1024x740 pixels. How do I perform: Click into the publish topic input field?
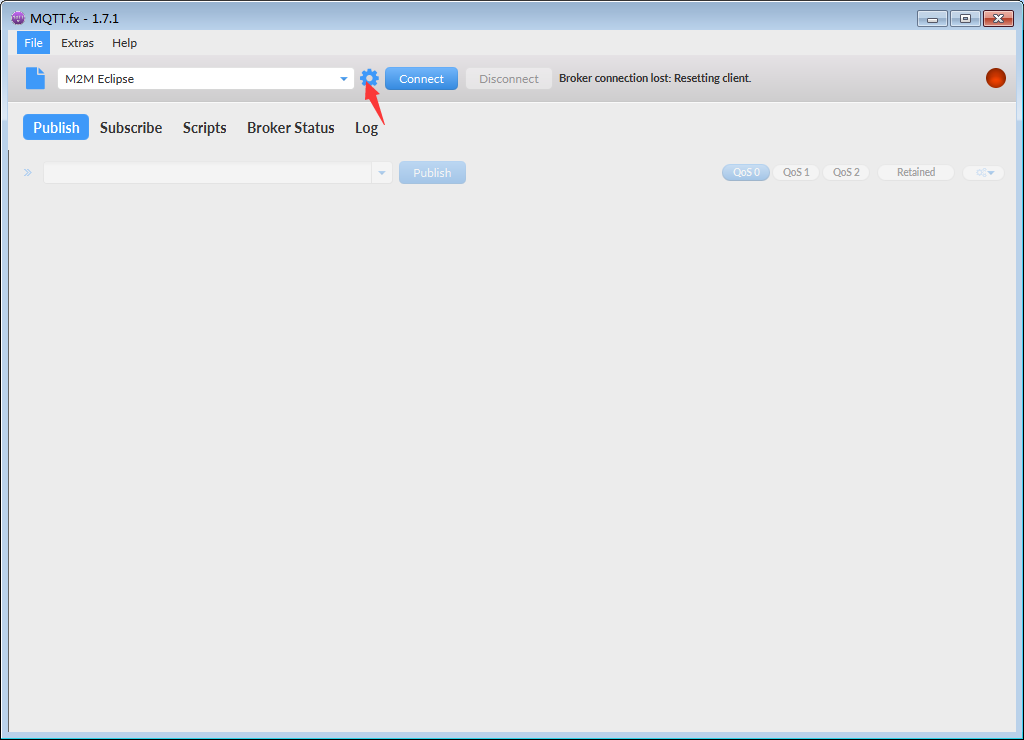[208, 172]
